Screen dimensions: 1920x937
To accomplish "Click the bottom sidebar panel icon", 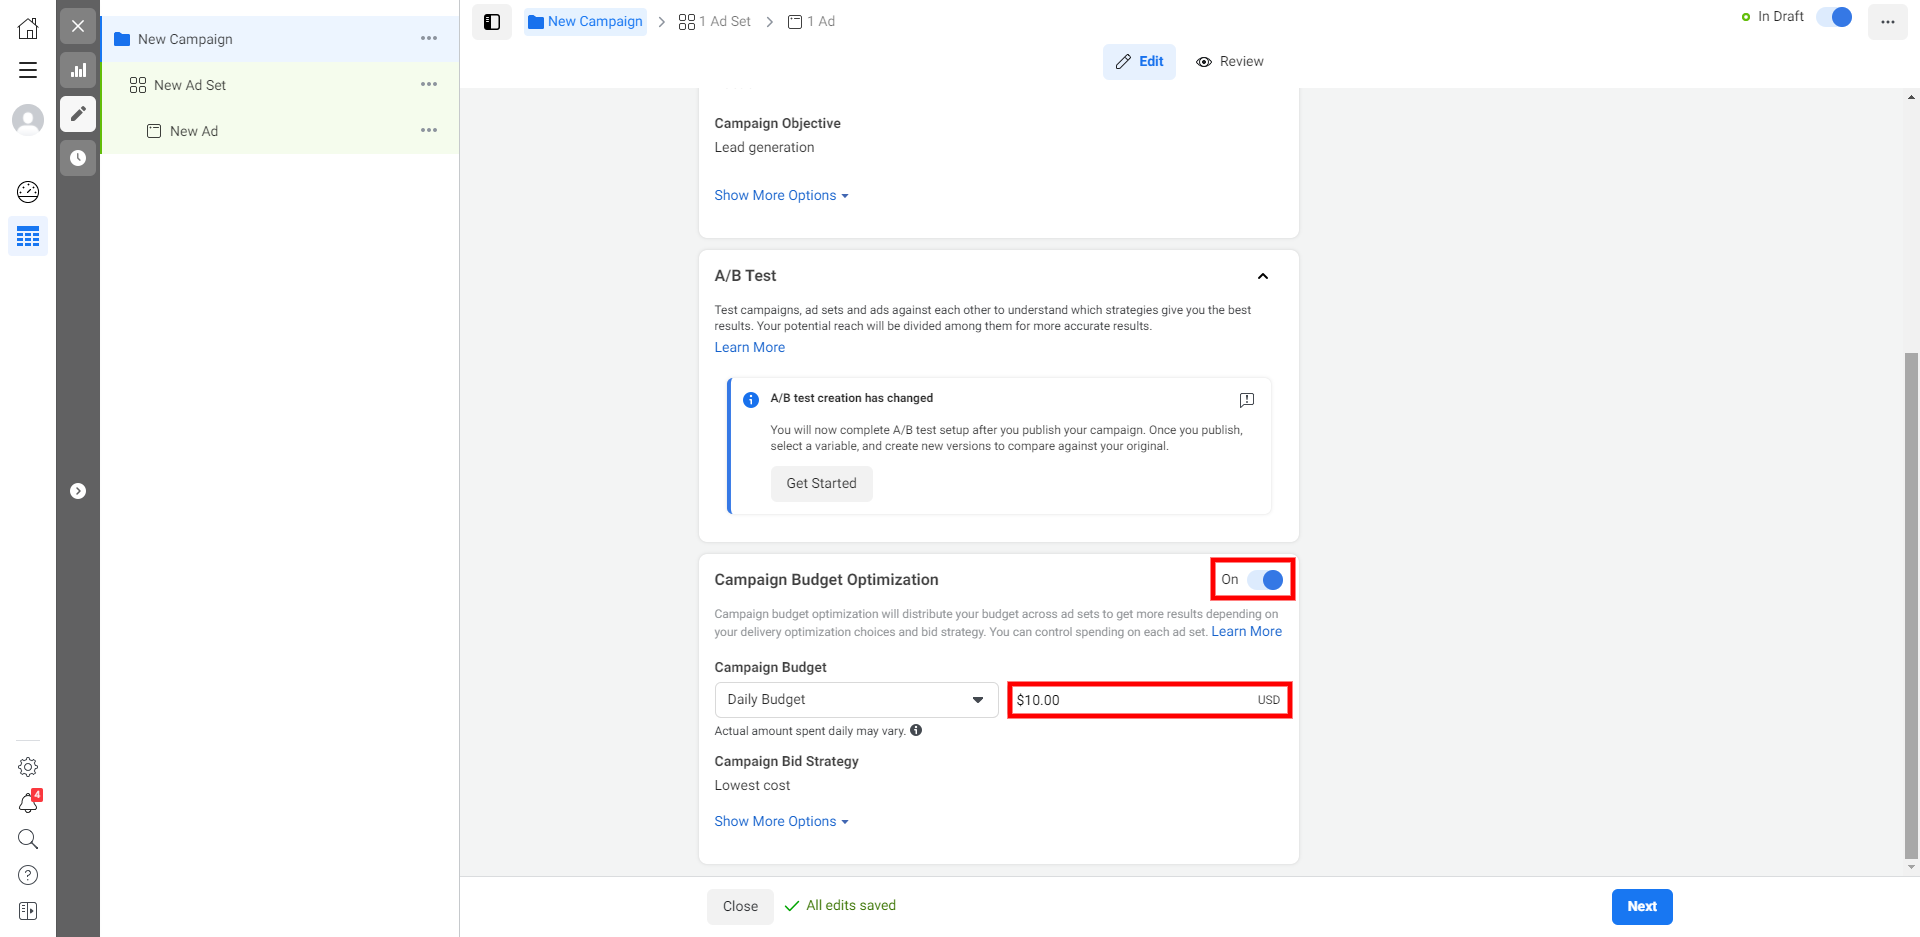I will tap(28, 911).
